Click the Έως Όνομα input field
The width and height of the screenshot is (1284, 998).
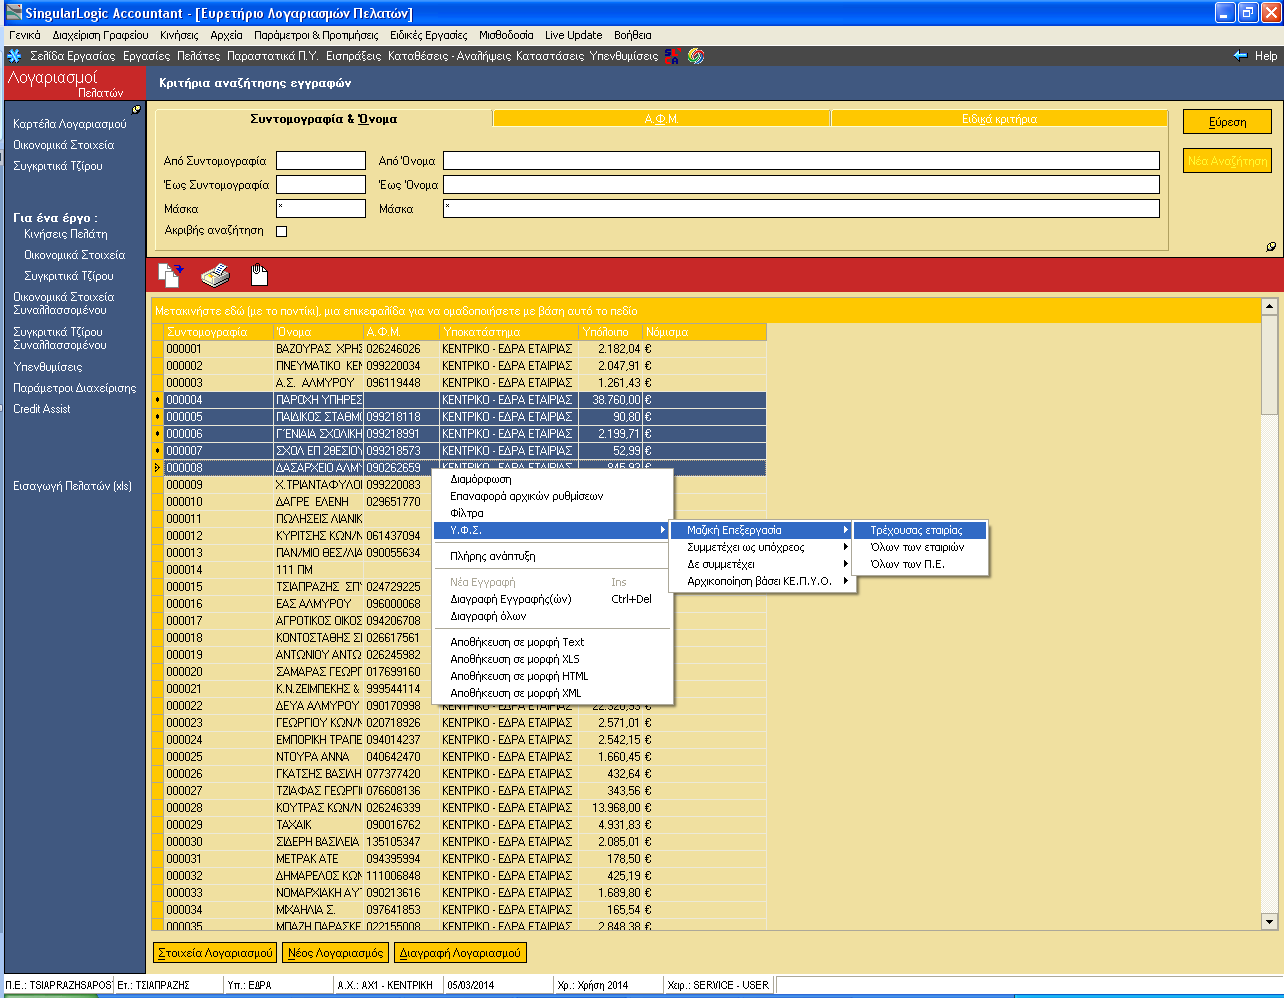pyautogui.click(x=801, y=185)
